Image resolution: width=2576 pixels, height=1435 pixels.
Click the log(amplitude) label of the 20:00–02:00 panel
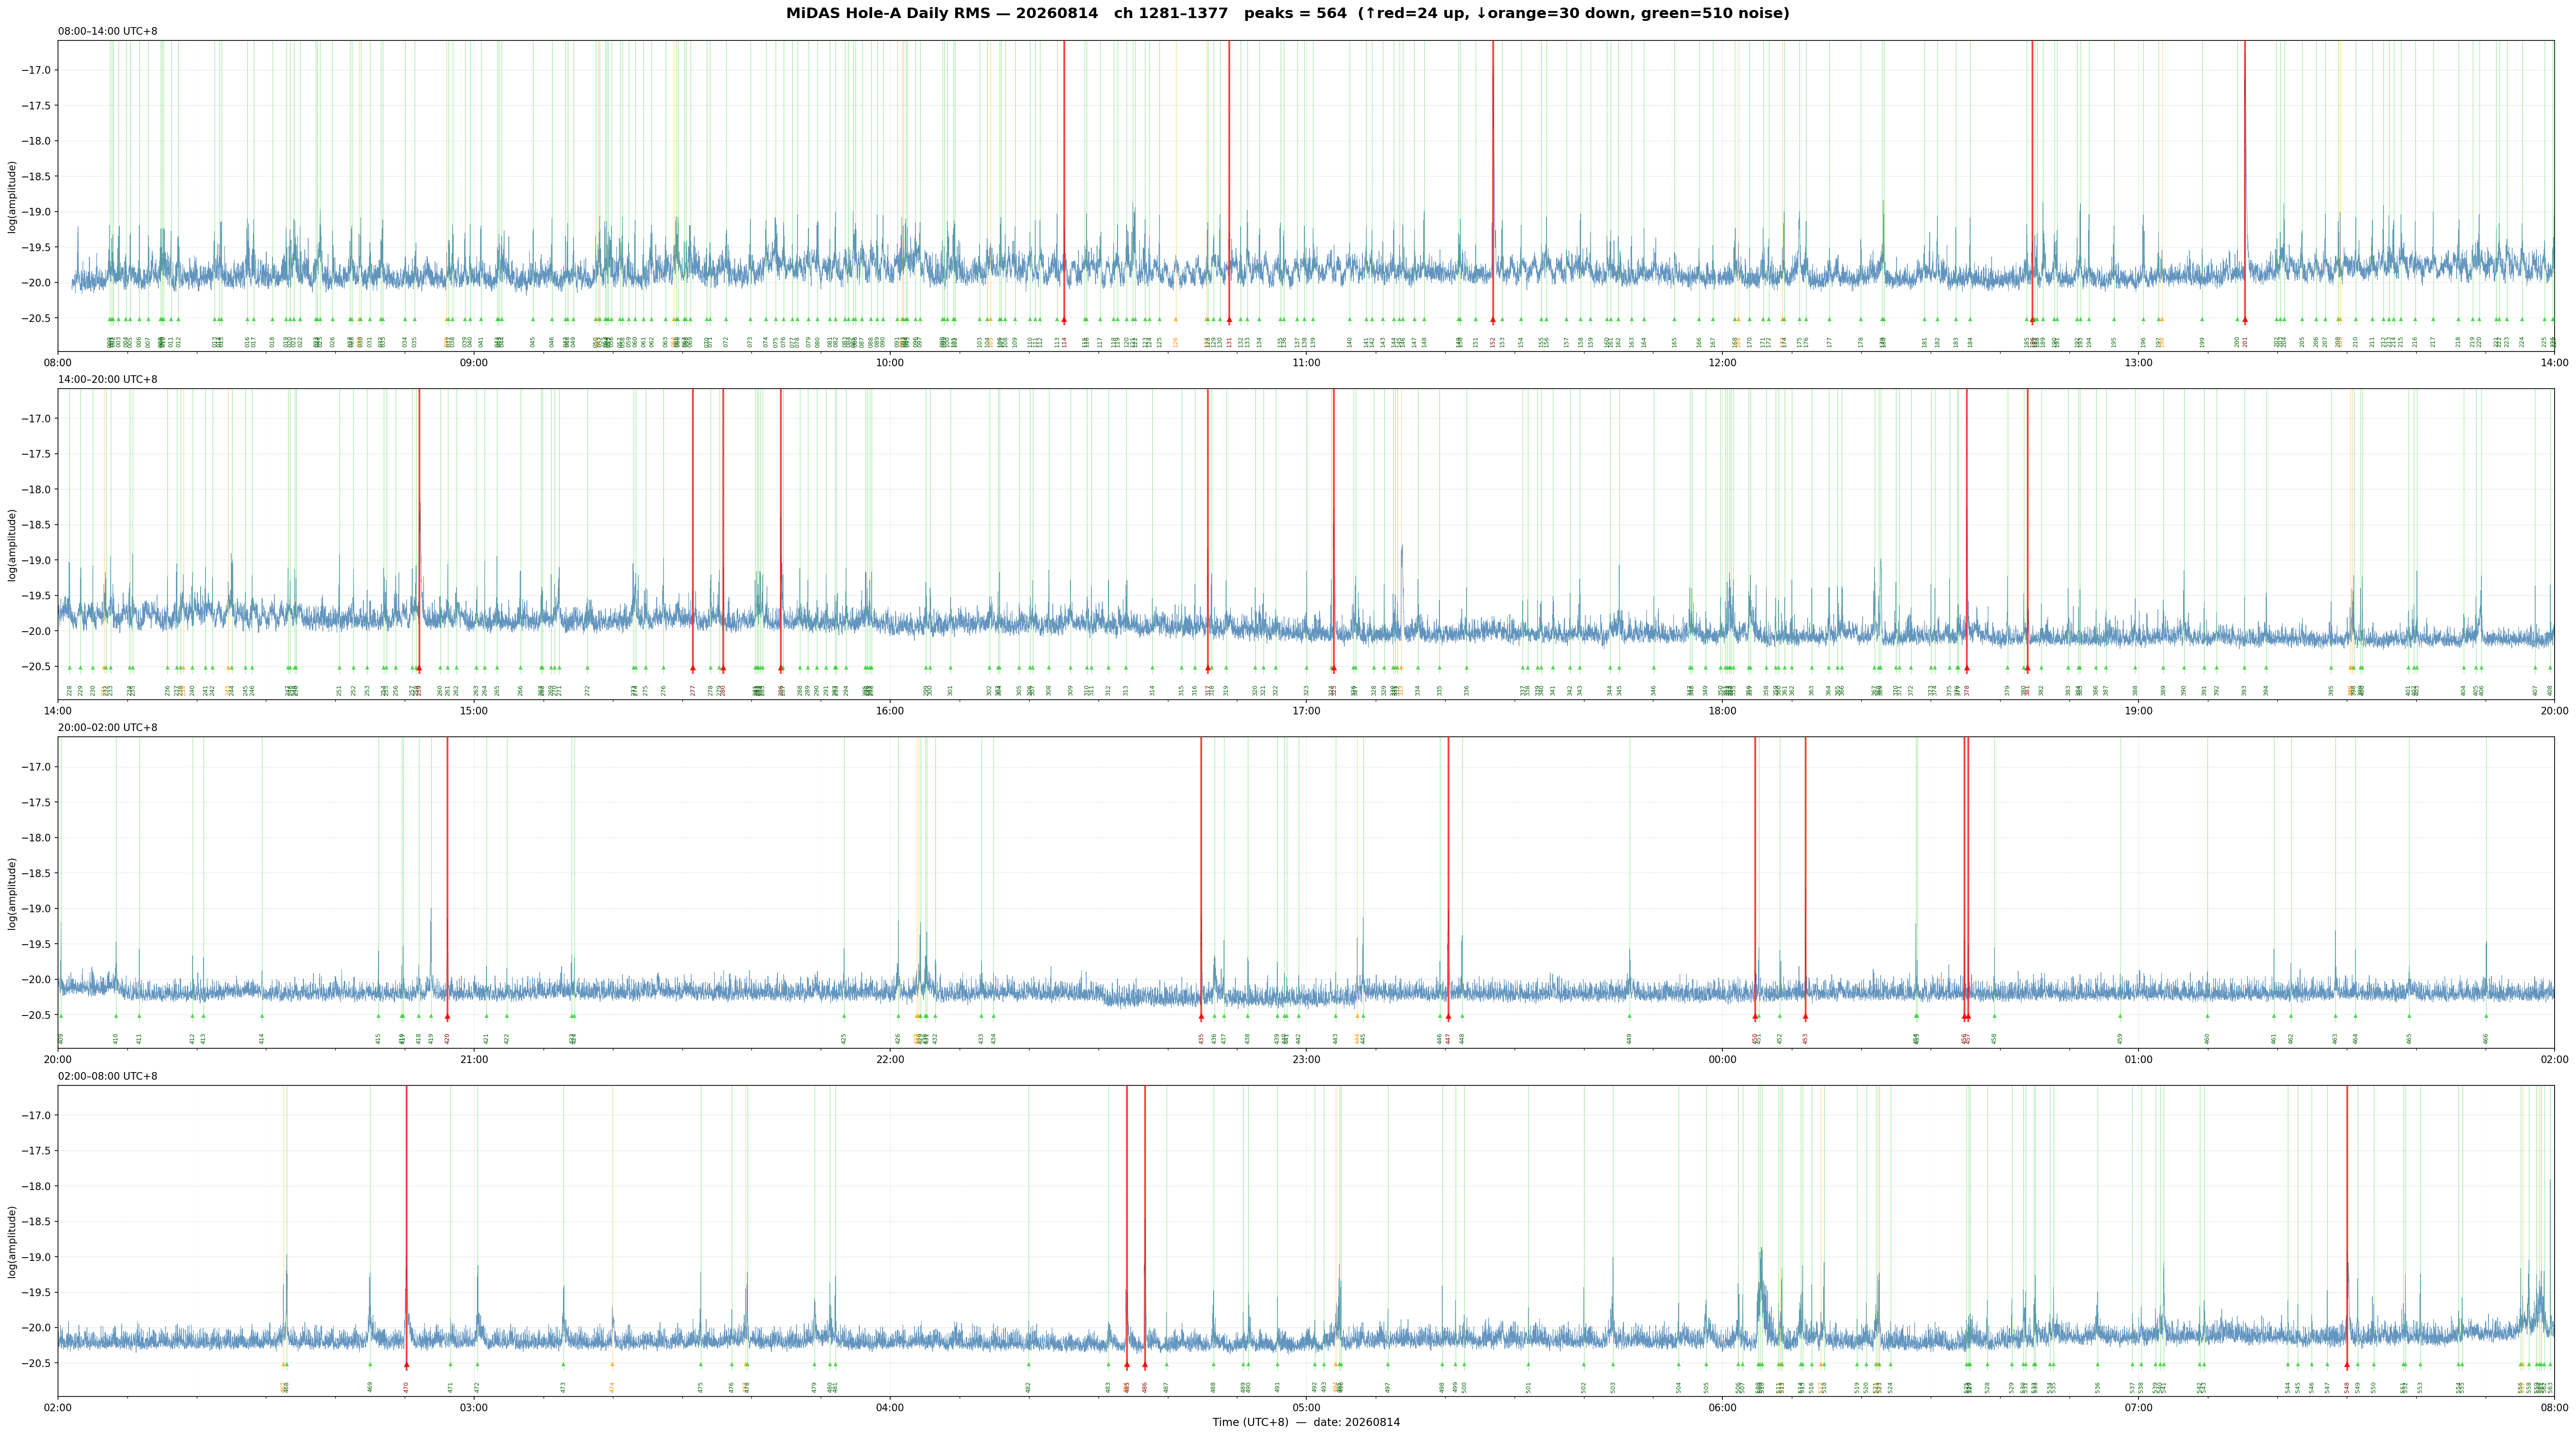pos(12,893)
